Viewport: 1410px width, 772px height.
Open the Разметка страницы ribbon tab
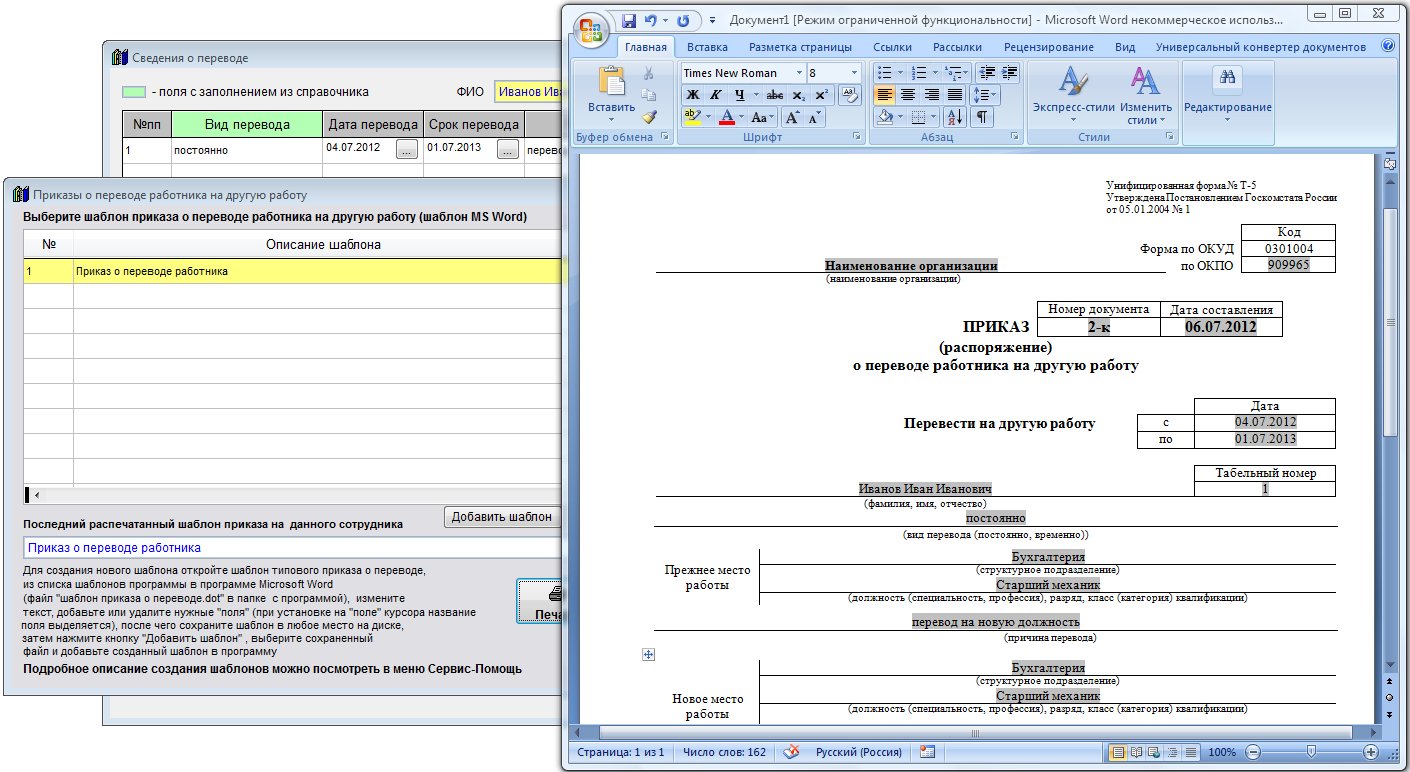[x=800, y=47]
